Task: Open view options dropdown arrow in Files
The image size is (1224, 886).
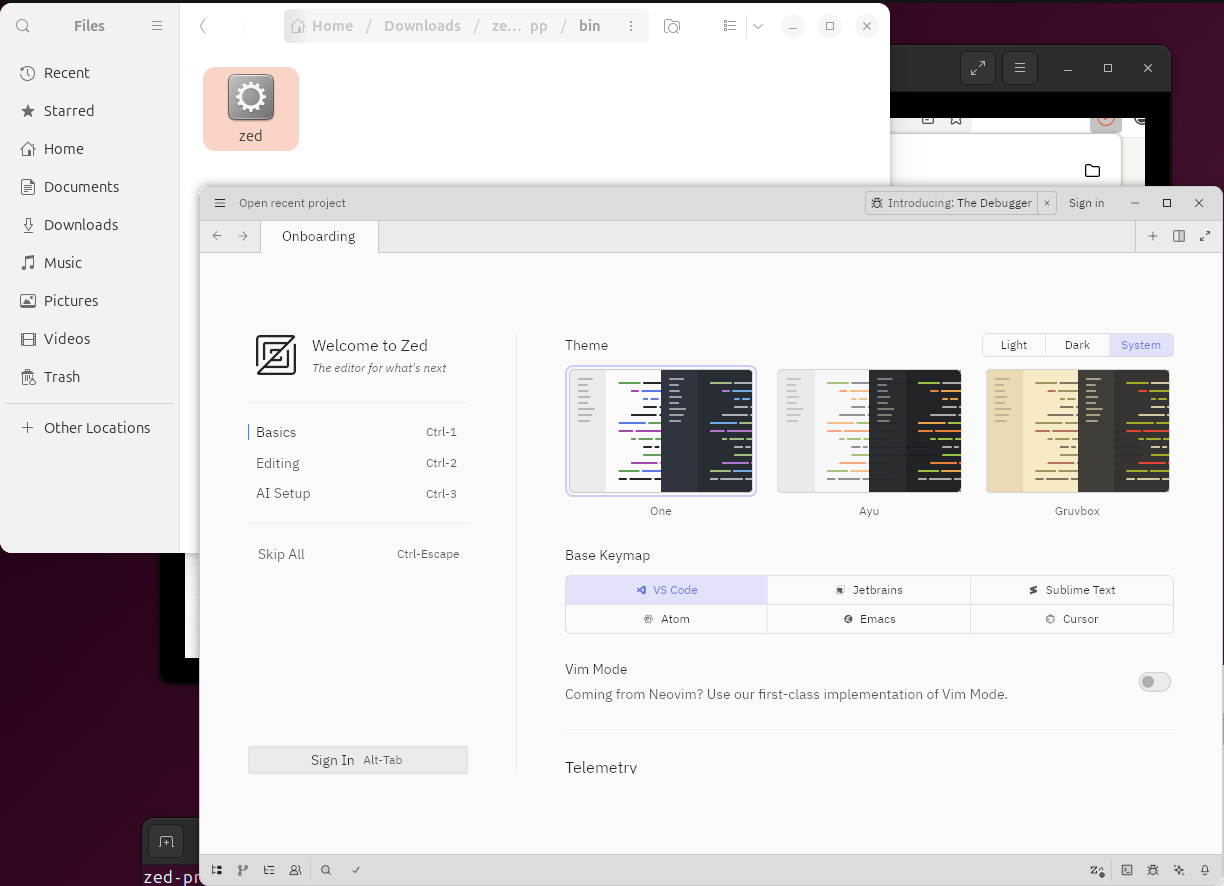Action: point(758,26)
